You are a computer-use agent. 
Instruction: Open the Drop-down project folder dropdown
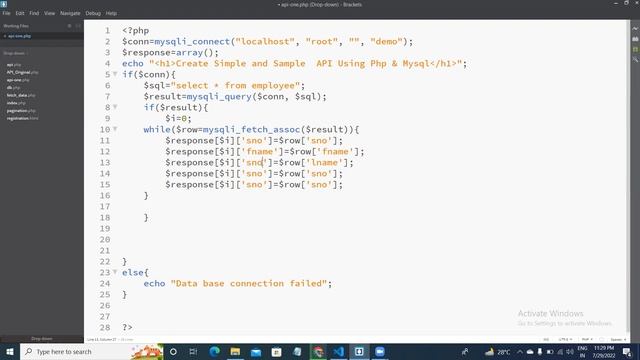tap(16, 53)
